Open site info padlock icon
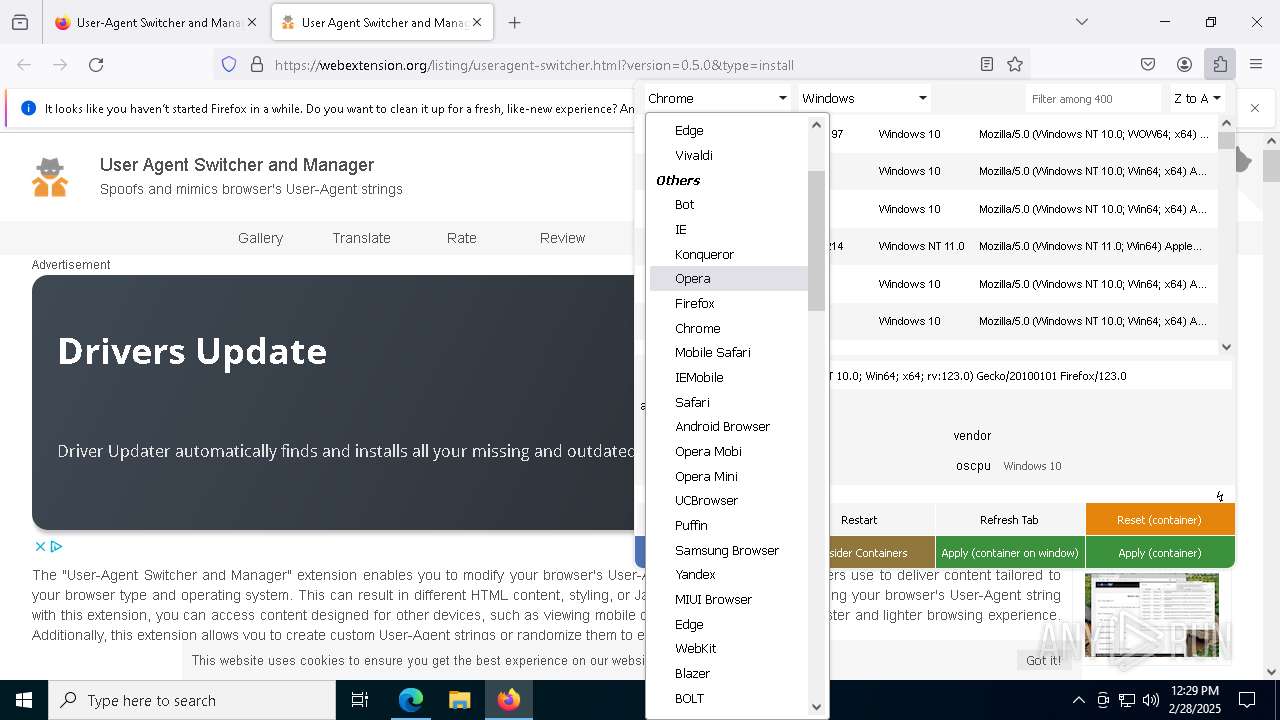 click(x=257, y=65)
